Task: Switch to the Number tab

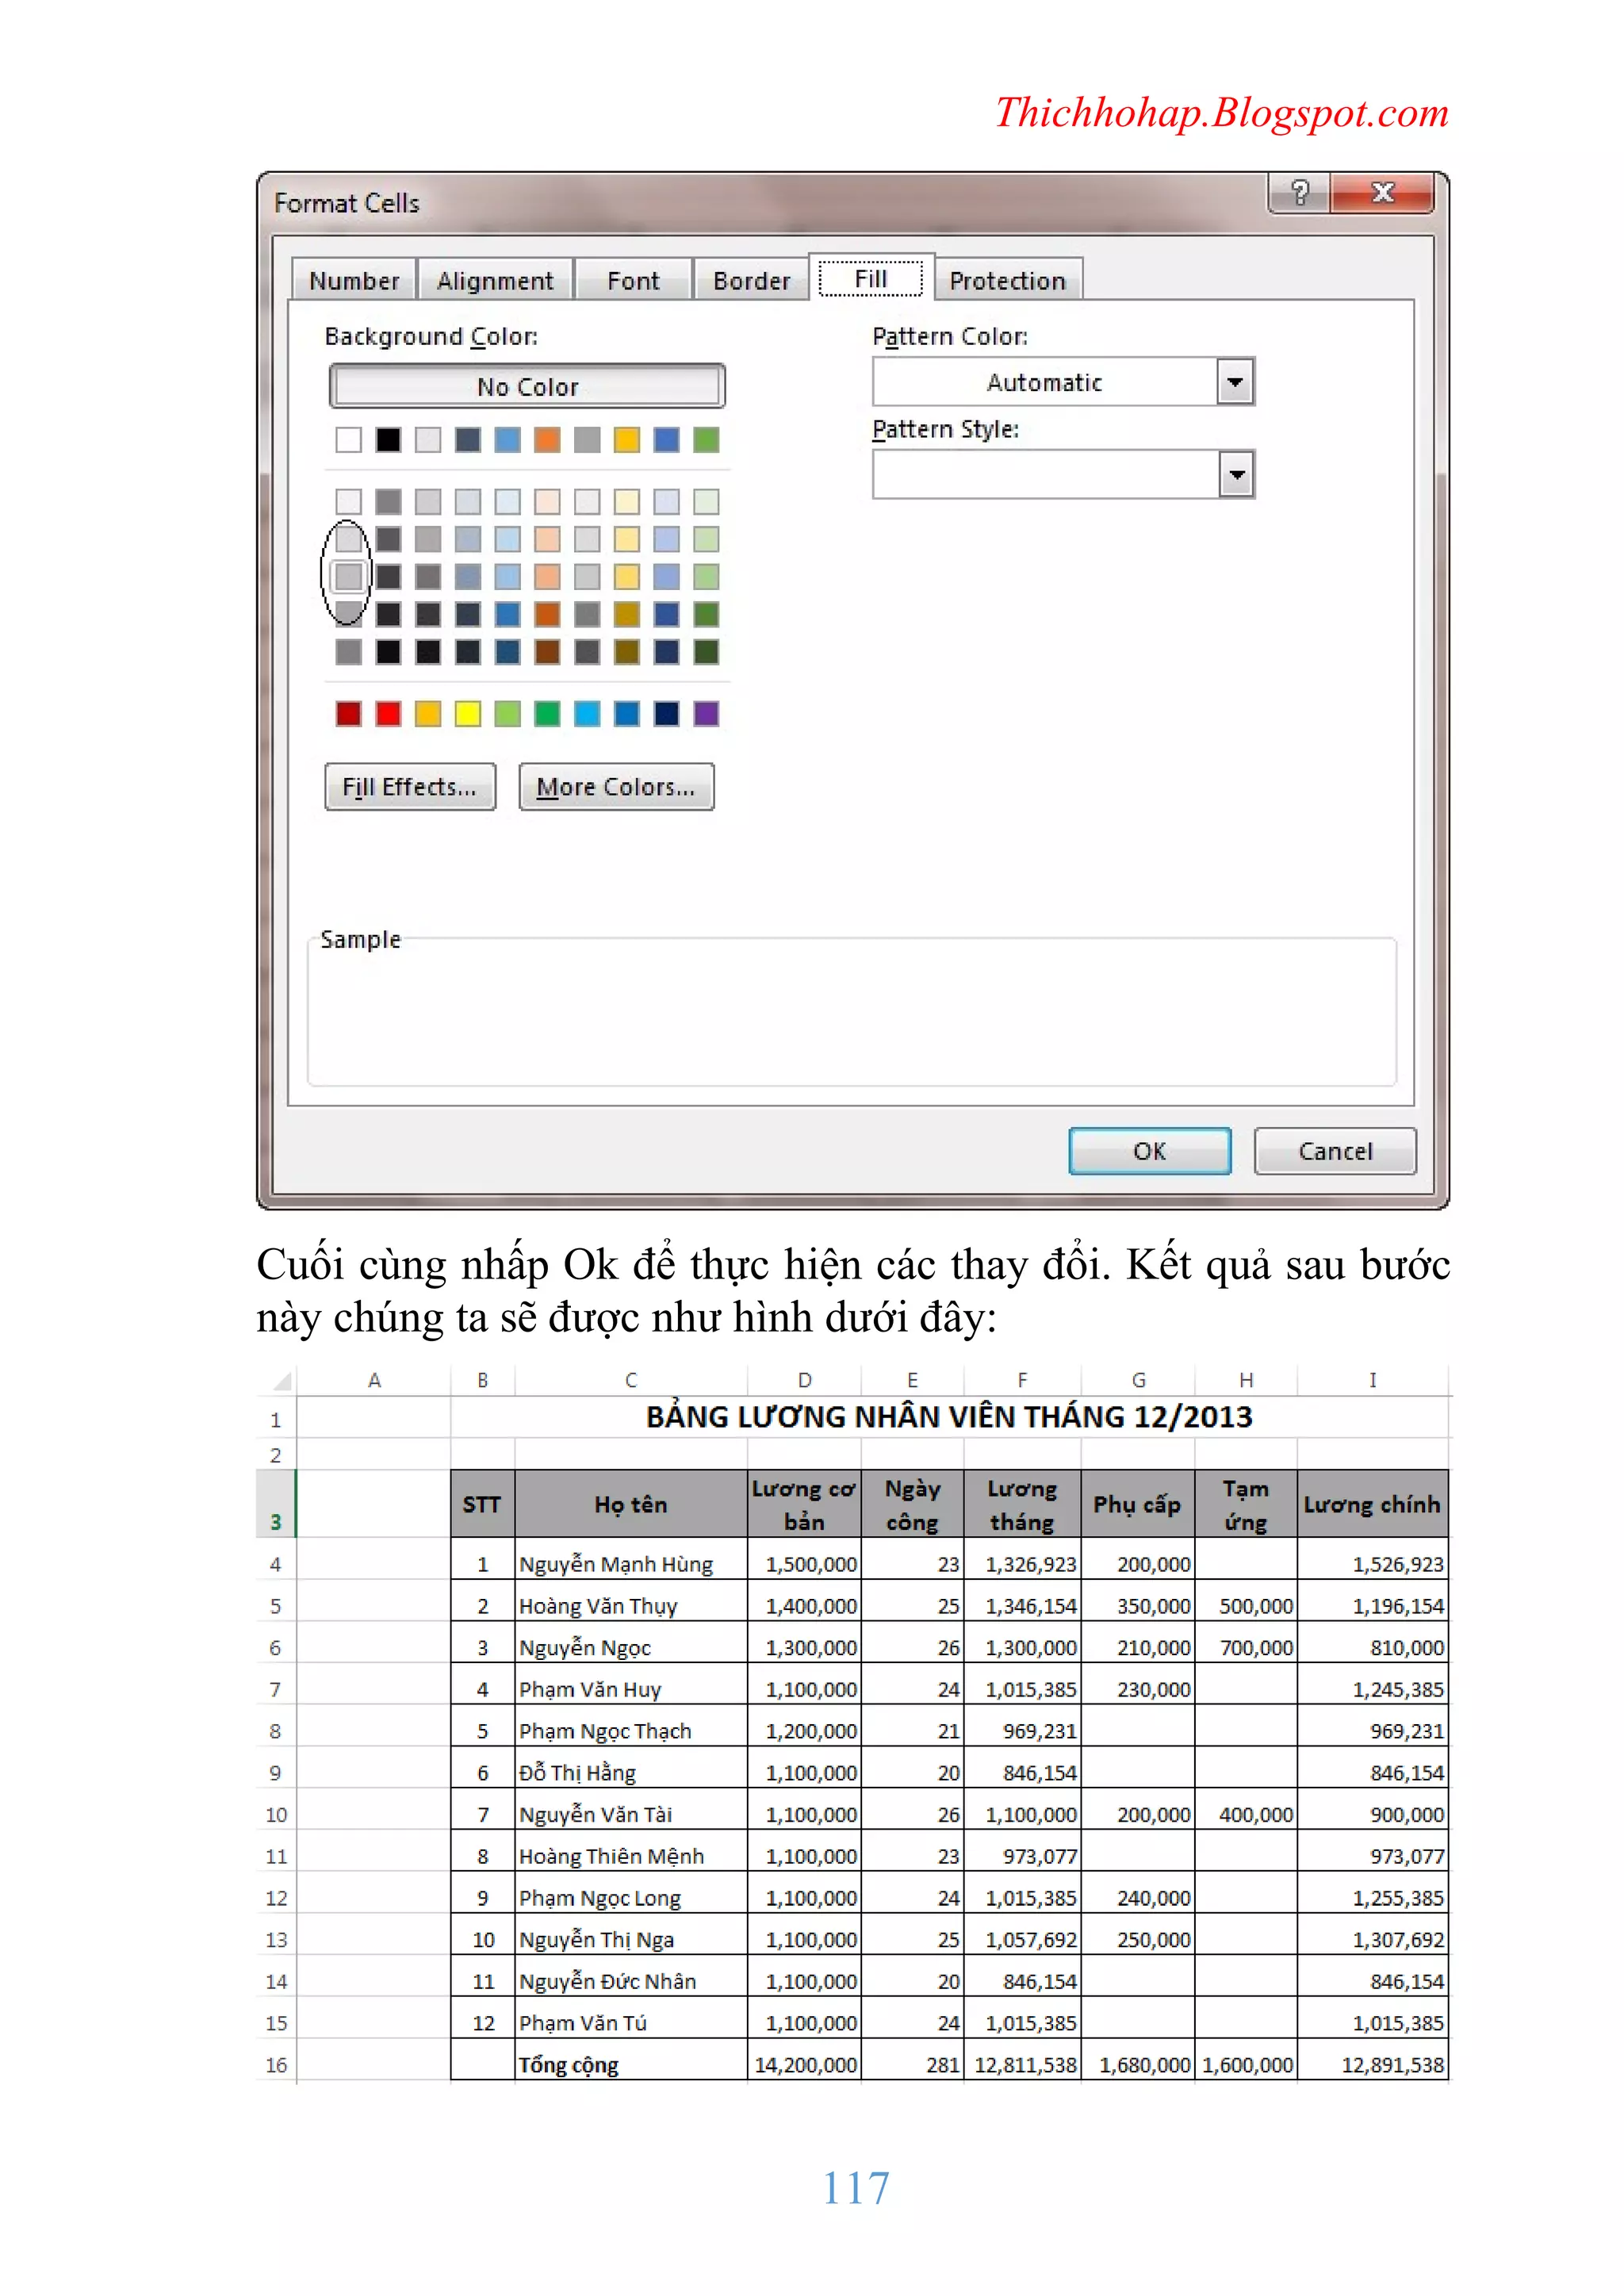Action: (x=354, y=281)
